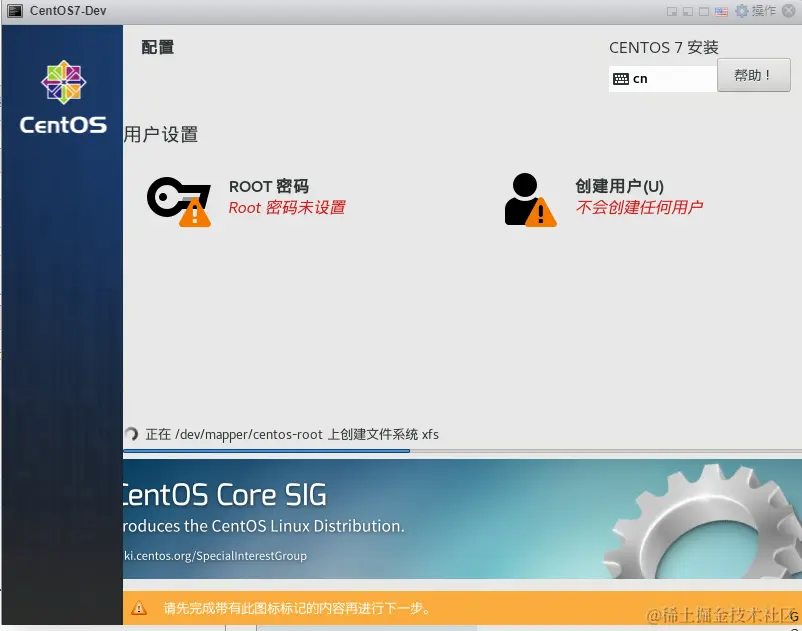Click the cn keyboard layout field
This screenshot has height=631, width=802.
(x=662, y=79)
